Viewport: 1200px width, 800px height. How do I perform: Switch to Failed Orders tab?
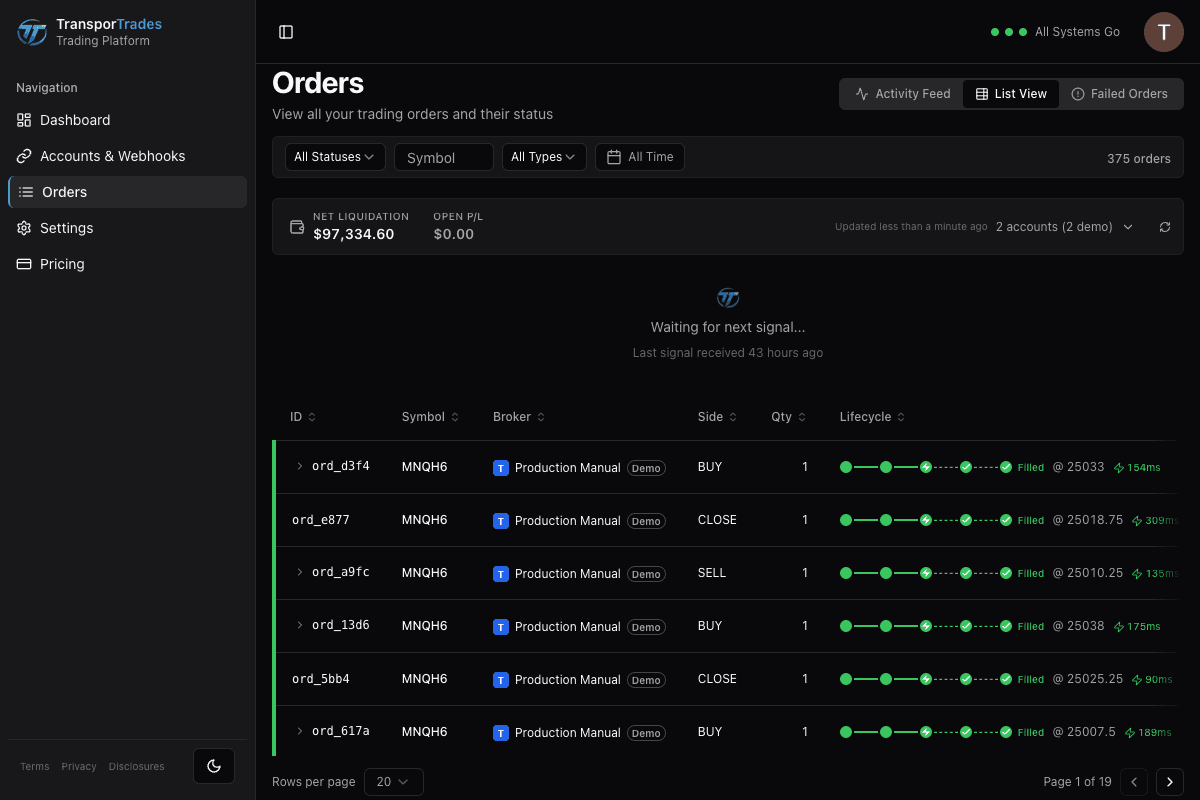1119,94
